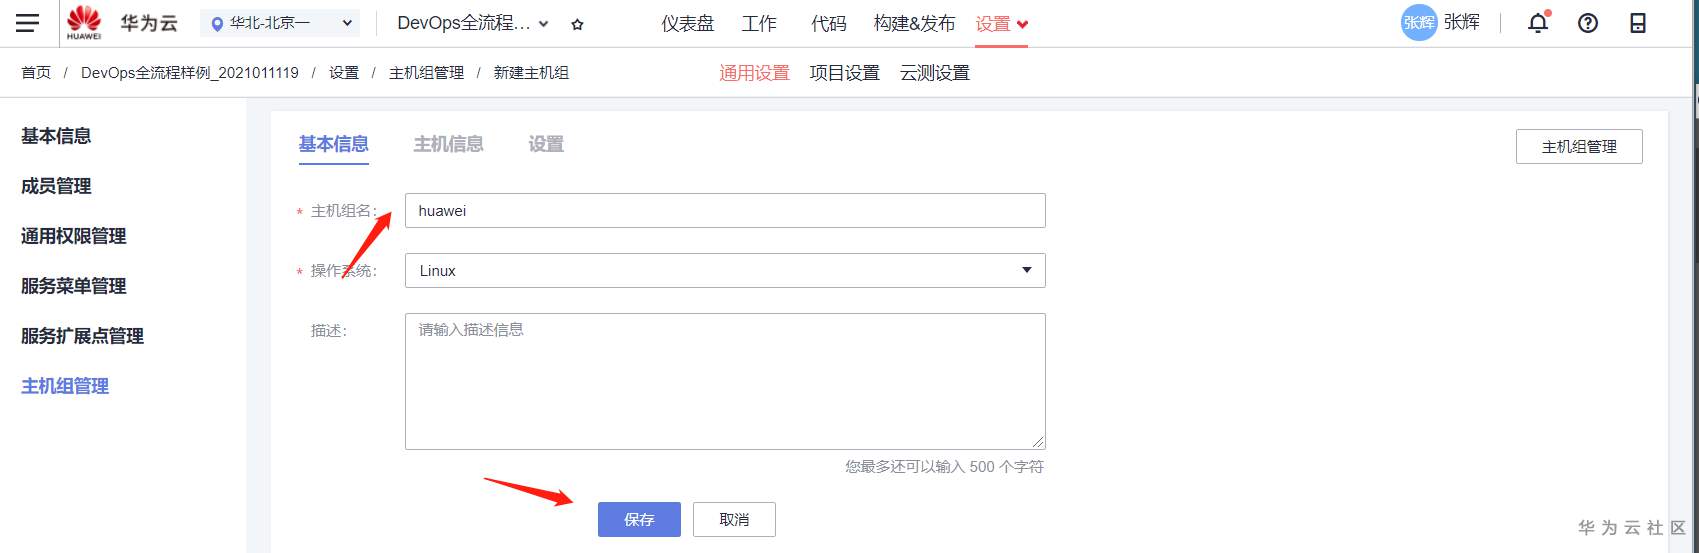1699x553 pixels.
Task: Click the 保存 button
Action: (x=639, y=519)
